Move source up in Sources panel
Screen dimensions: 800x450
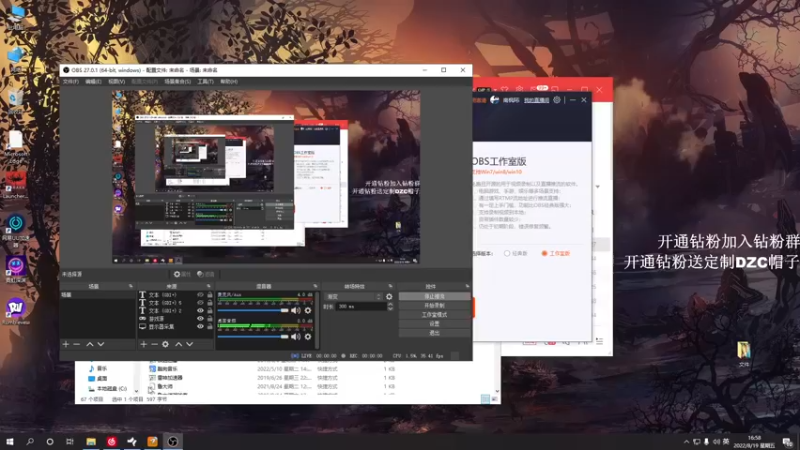(179, 344)
